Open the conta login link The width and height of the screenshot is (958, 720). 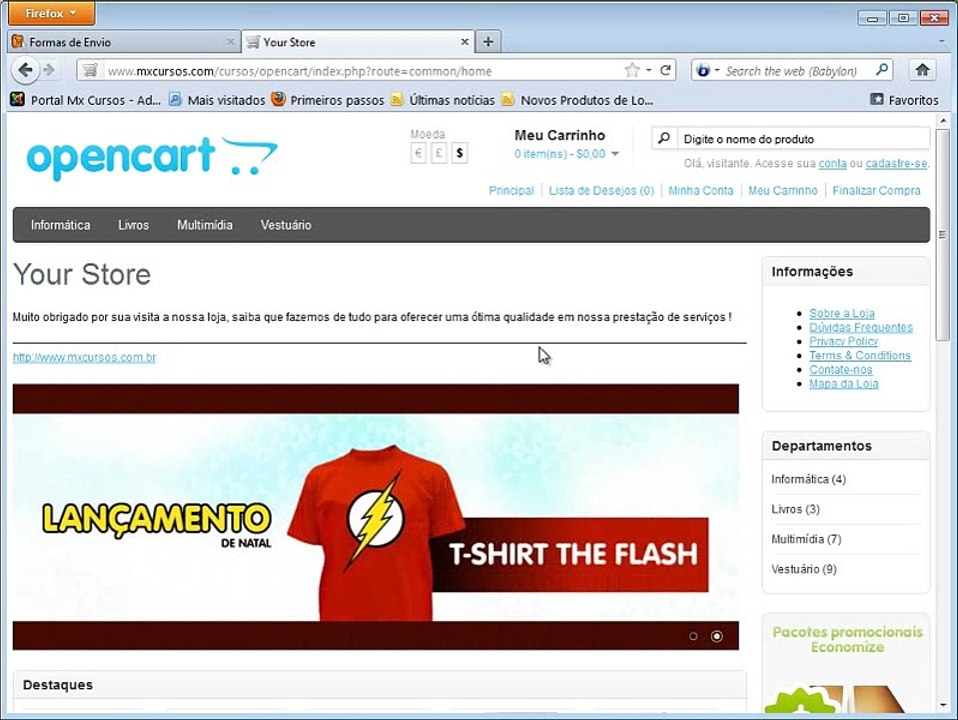[x=832, y=163]
